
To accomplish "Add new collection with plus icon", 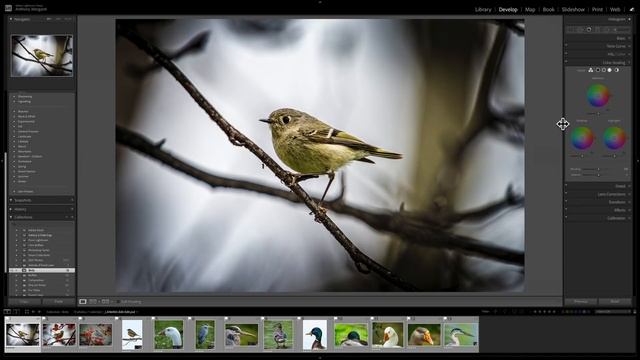I will [72, 217].
